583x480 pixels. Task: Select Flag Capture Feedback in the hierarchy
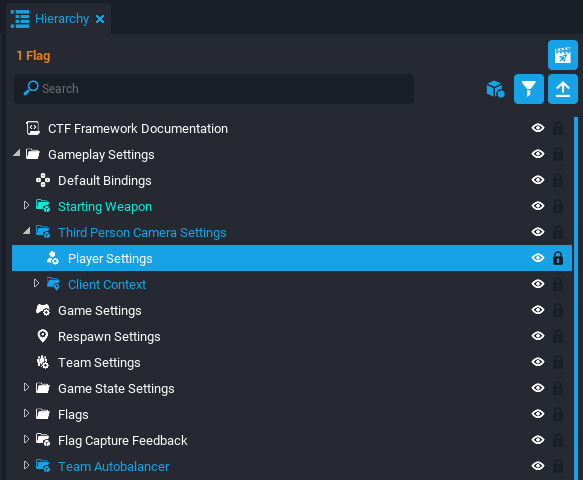coord(122,440)
